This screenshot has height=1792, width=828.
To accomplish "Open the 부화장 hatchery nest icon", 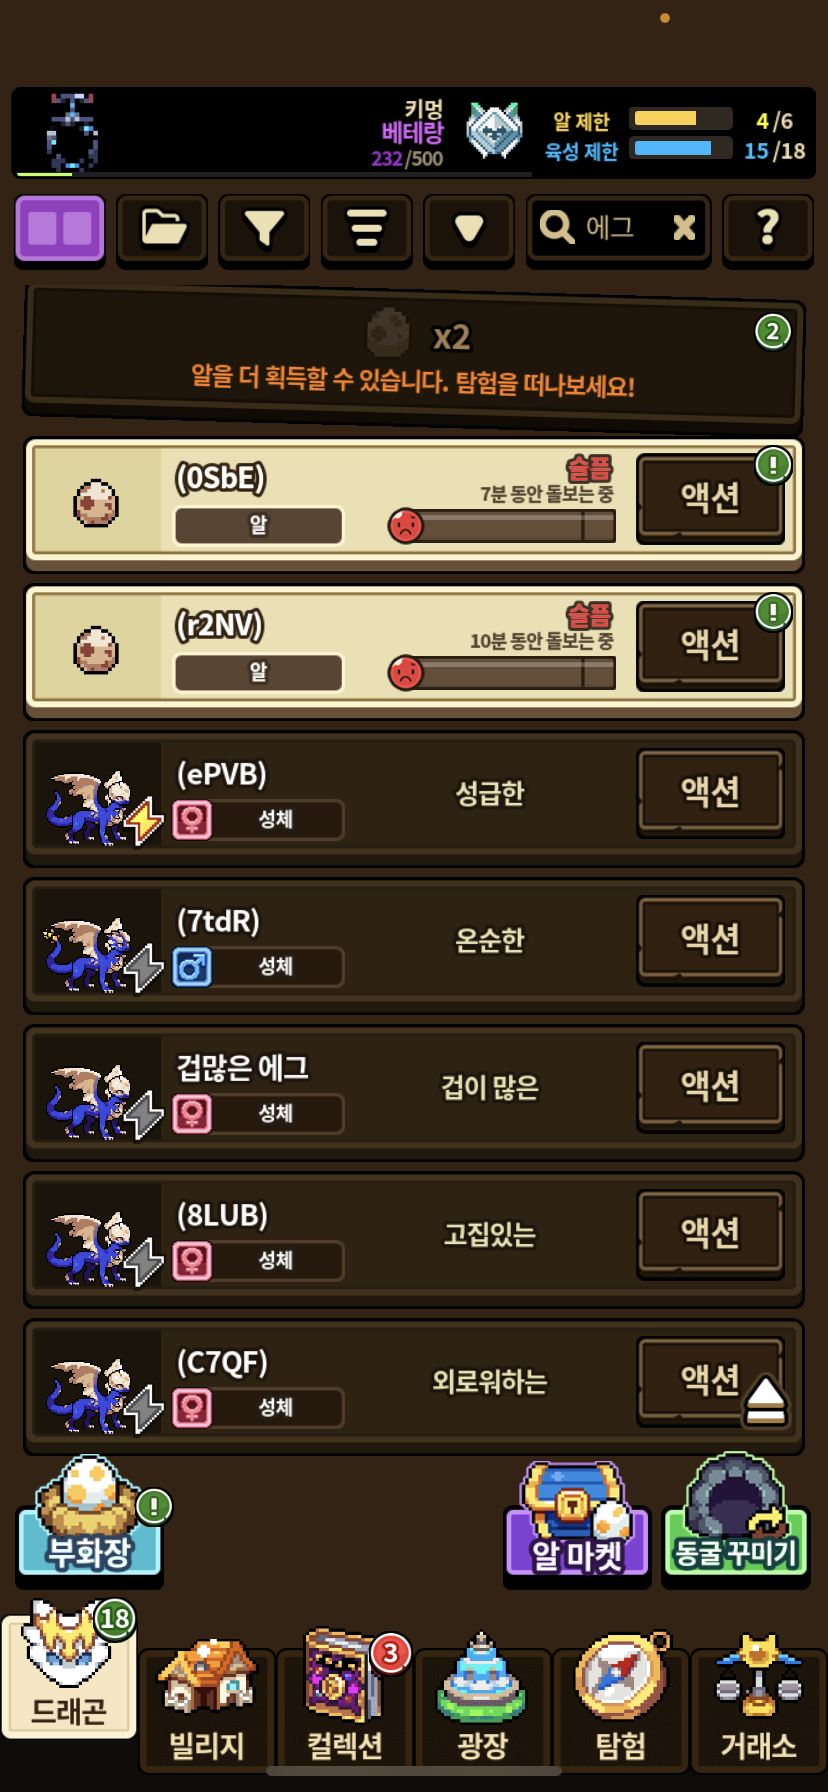I will (x=89, y=1520).
